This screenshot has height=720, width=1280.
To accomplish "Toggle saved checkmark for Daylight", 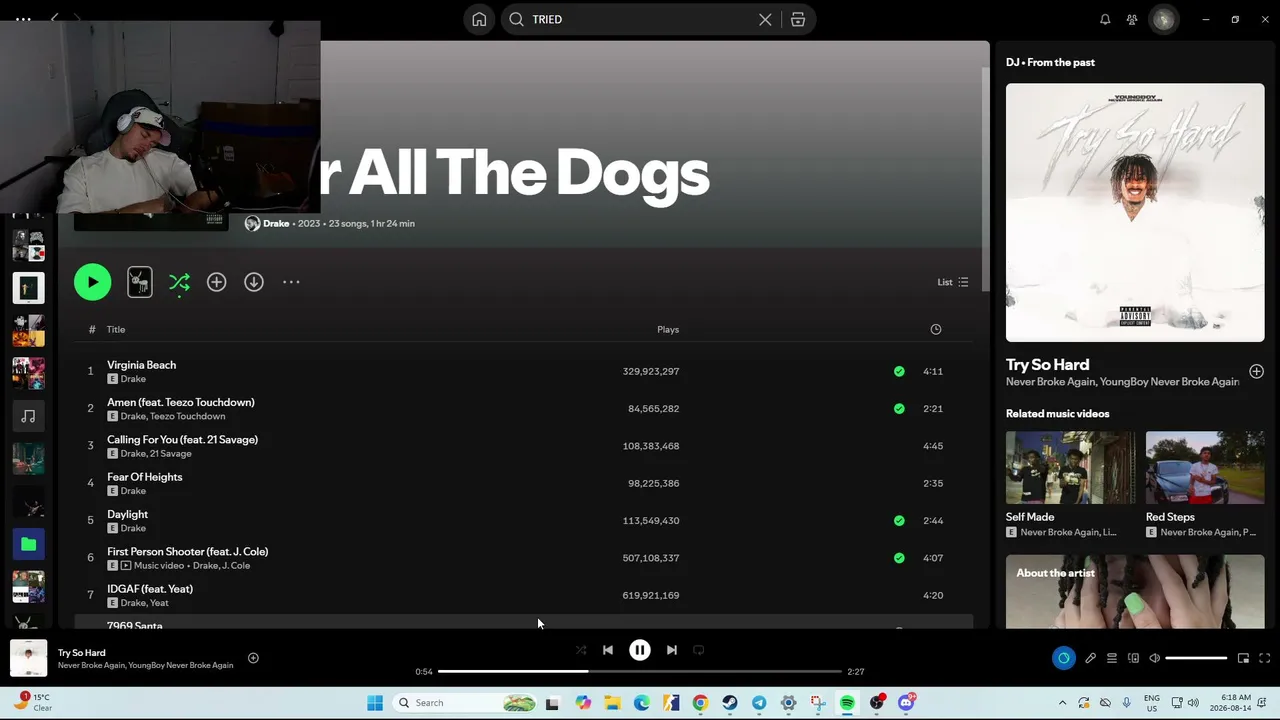I will click(899, 520).
